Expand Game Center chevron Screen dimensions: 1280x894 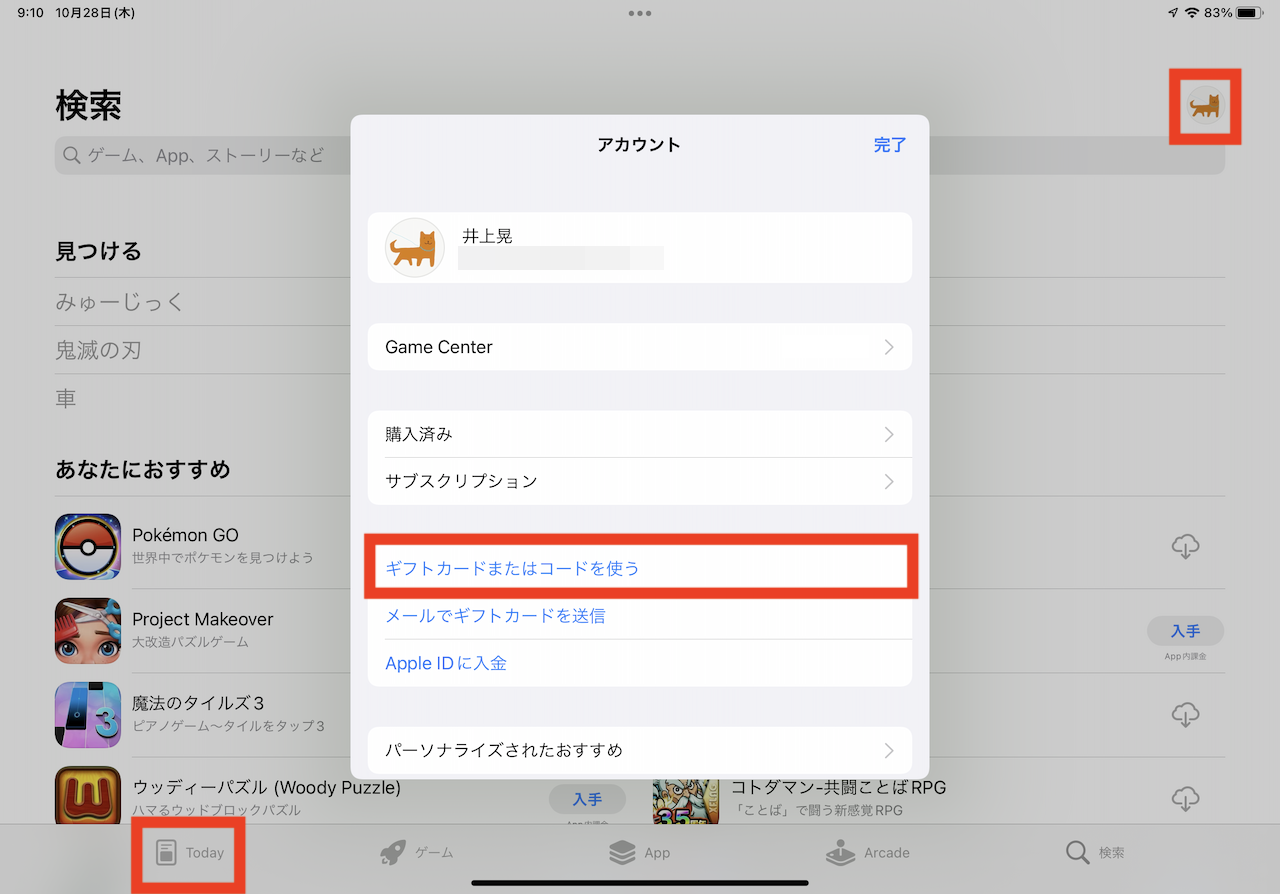[x=889, y=347]
